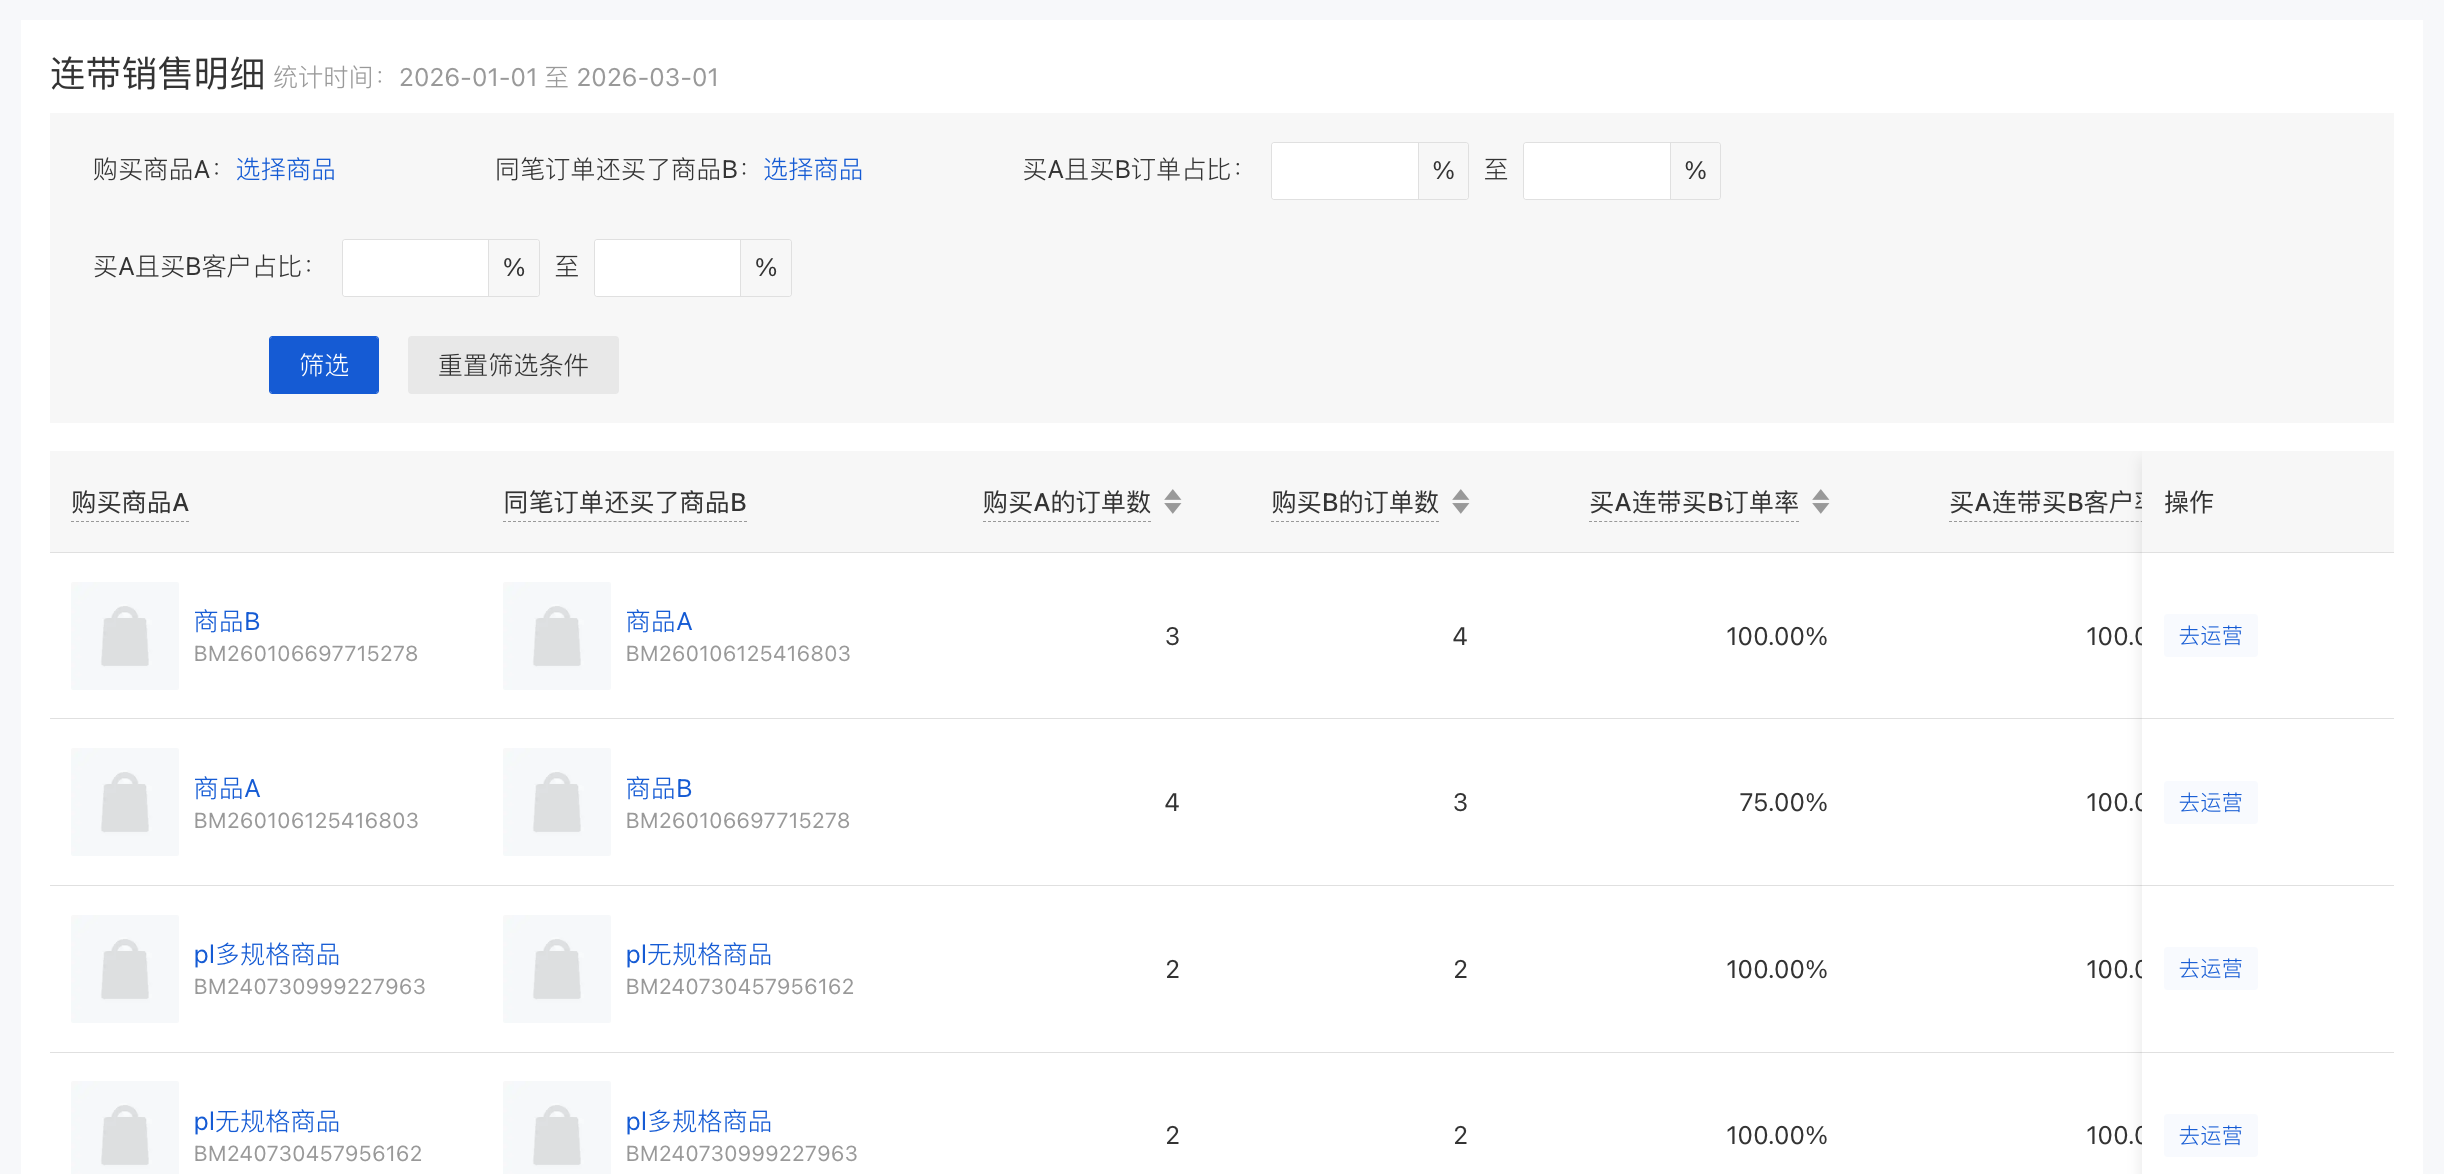The width and height of the screenshot is (2444, 1174).
Task: Click 去运营 for the 75.00% row
Action: pyautogui.click(x=2210, y=803)
